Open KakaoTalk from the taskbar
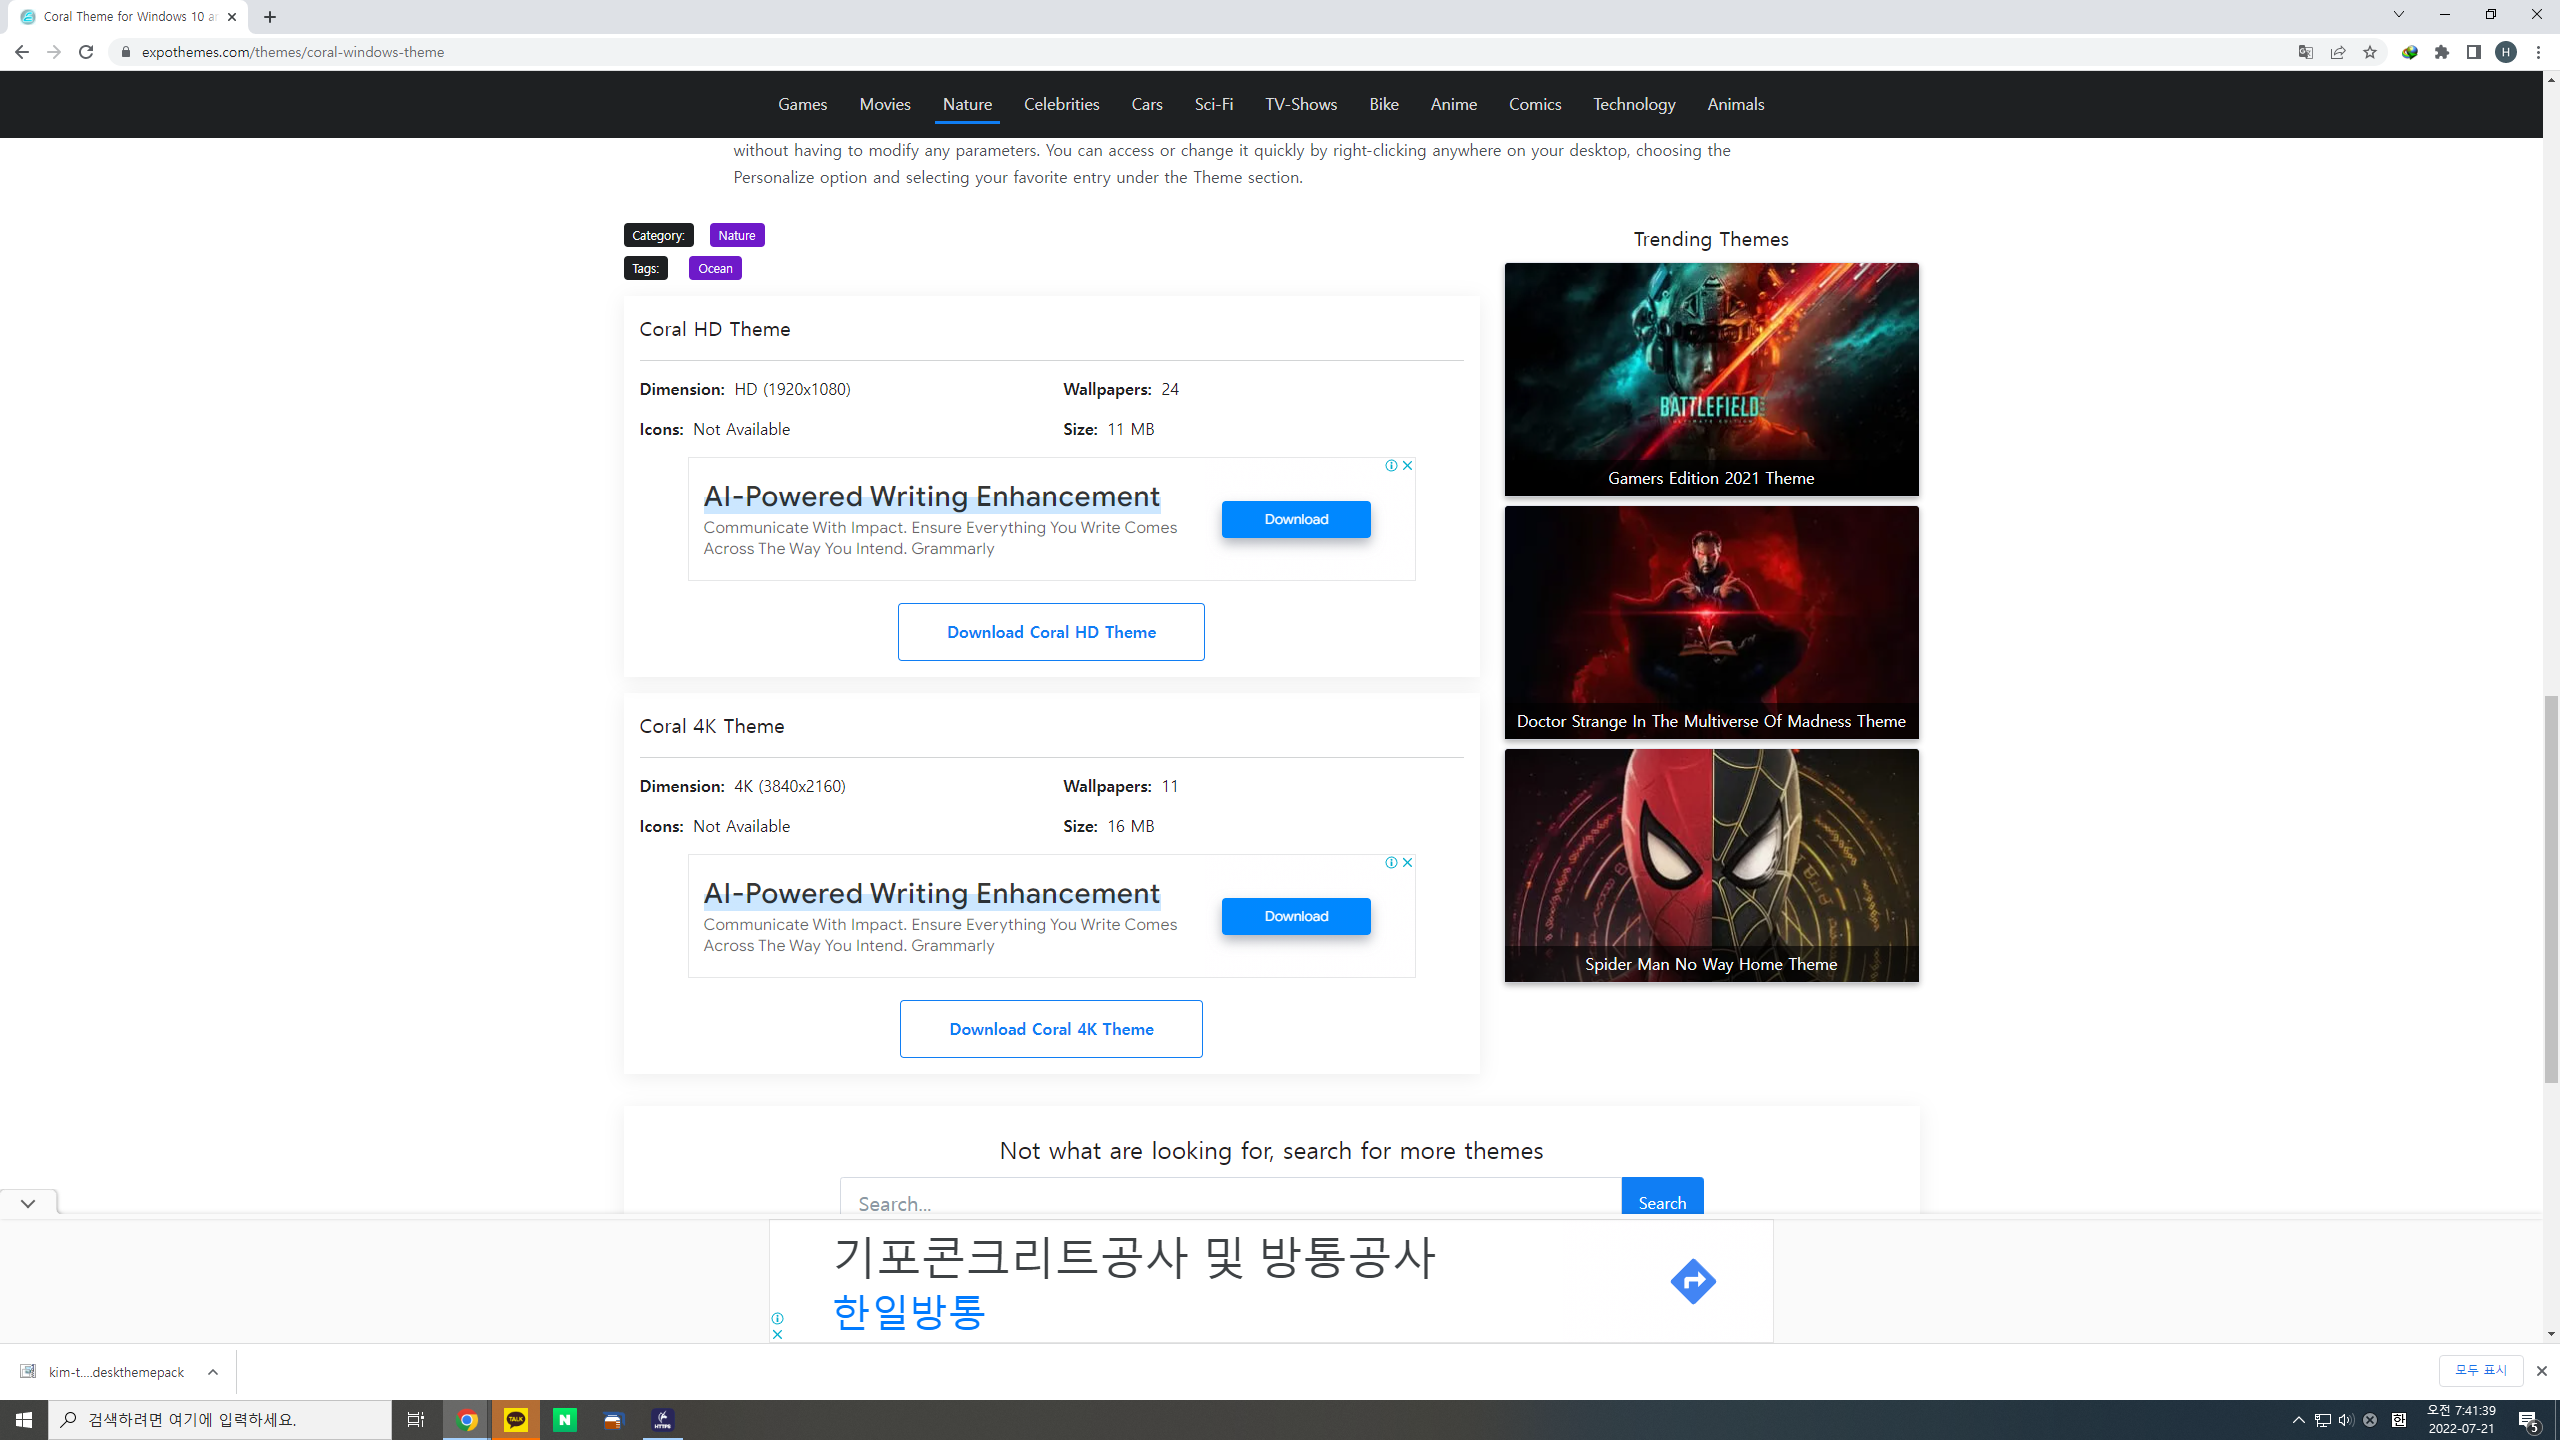Viewport: 2560px width, 1440px height. pyautogui.click(x=516, y=1420)
